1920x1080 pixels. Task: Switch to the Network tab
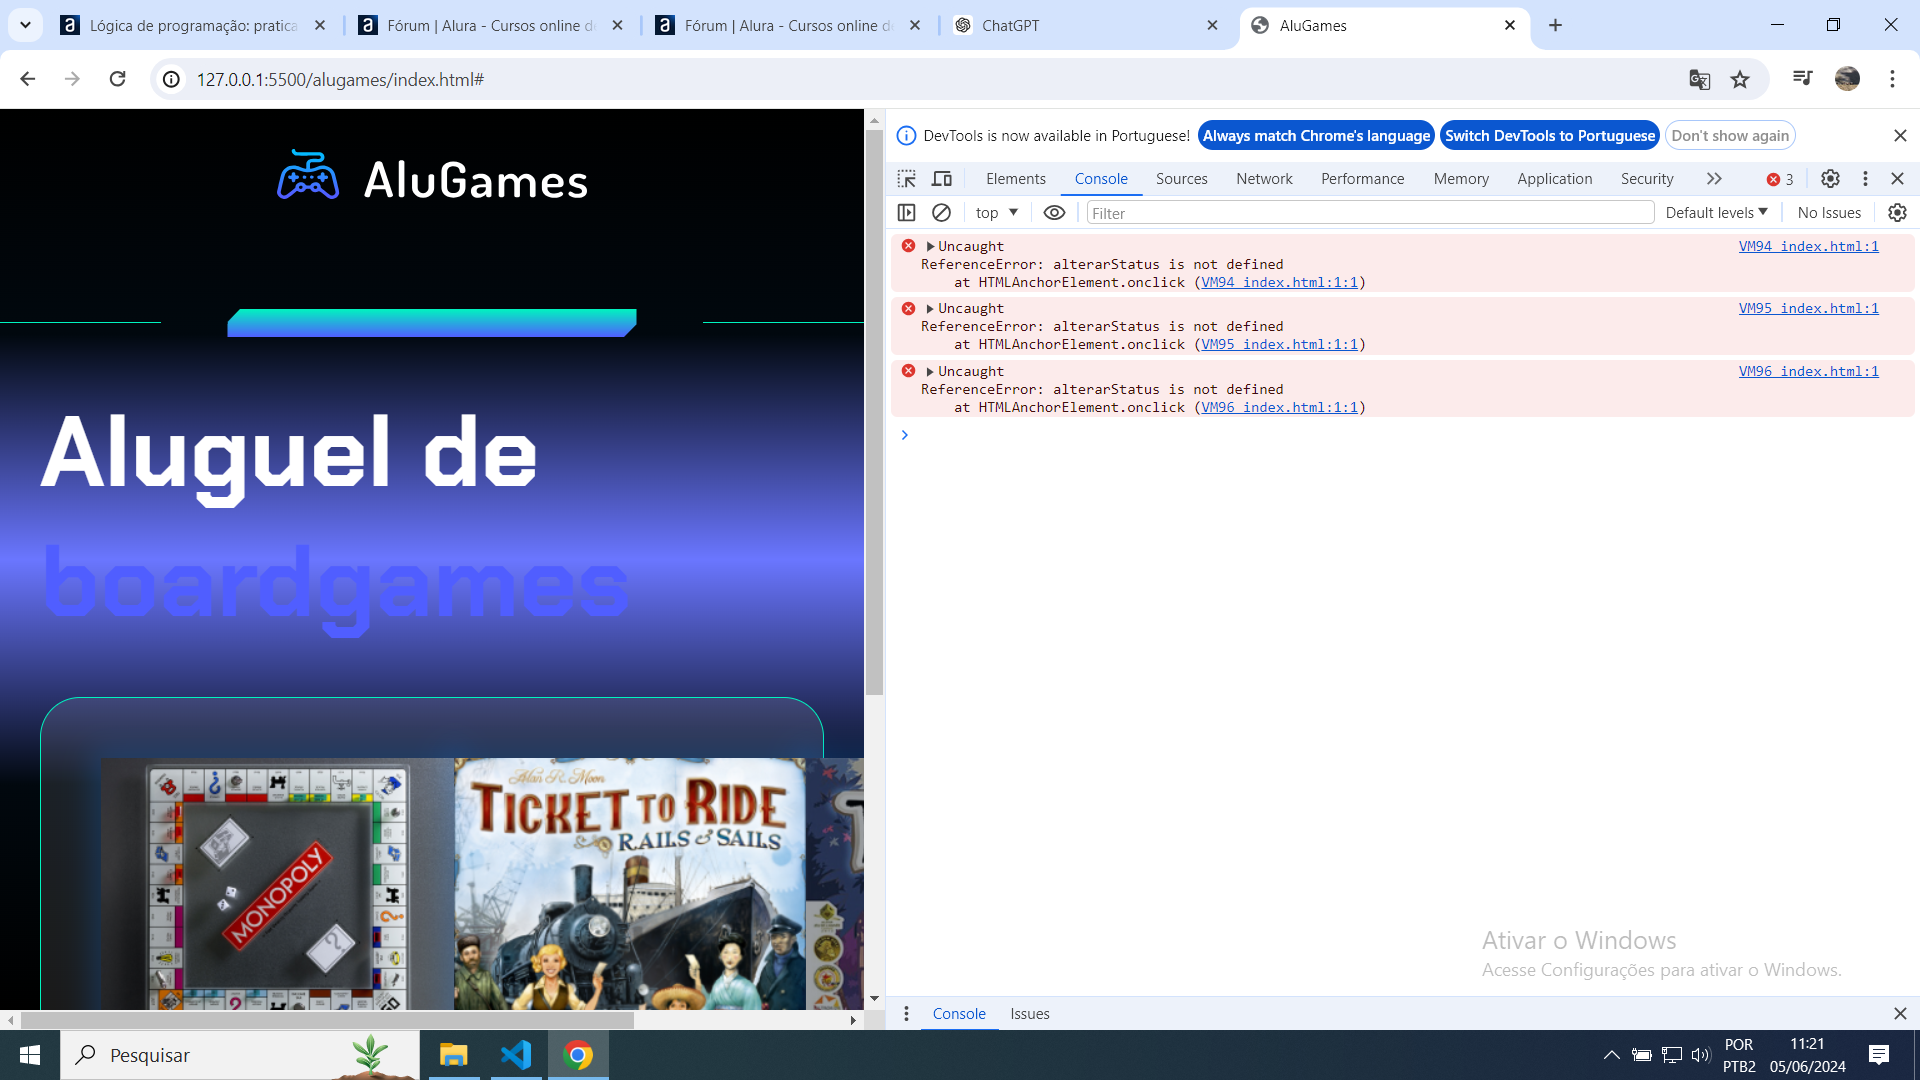tap(1264, 179)
